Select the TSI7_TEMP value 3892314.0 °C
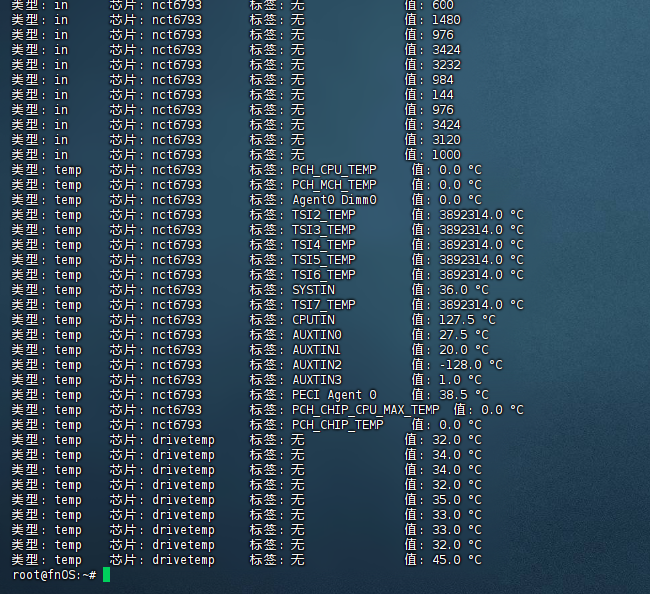 (481, 305)
